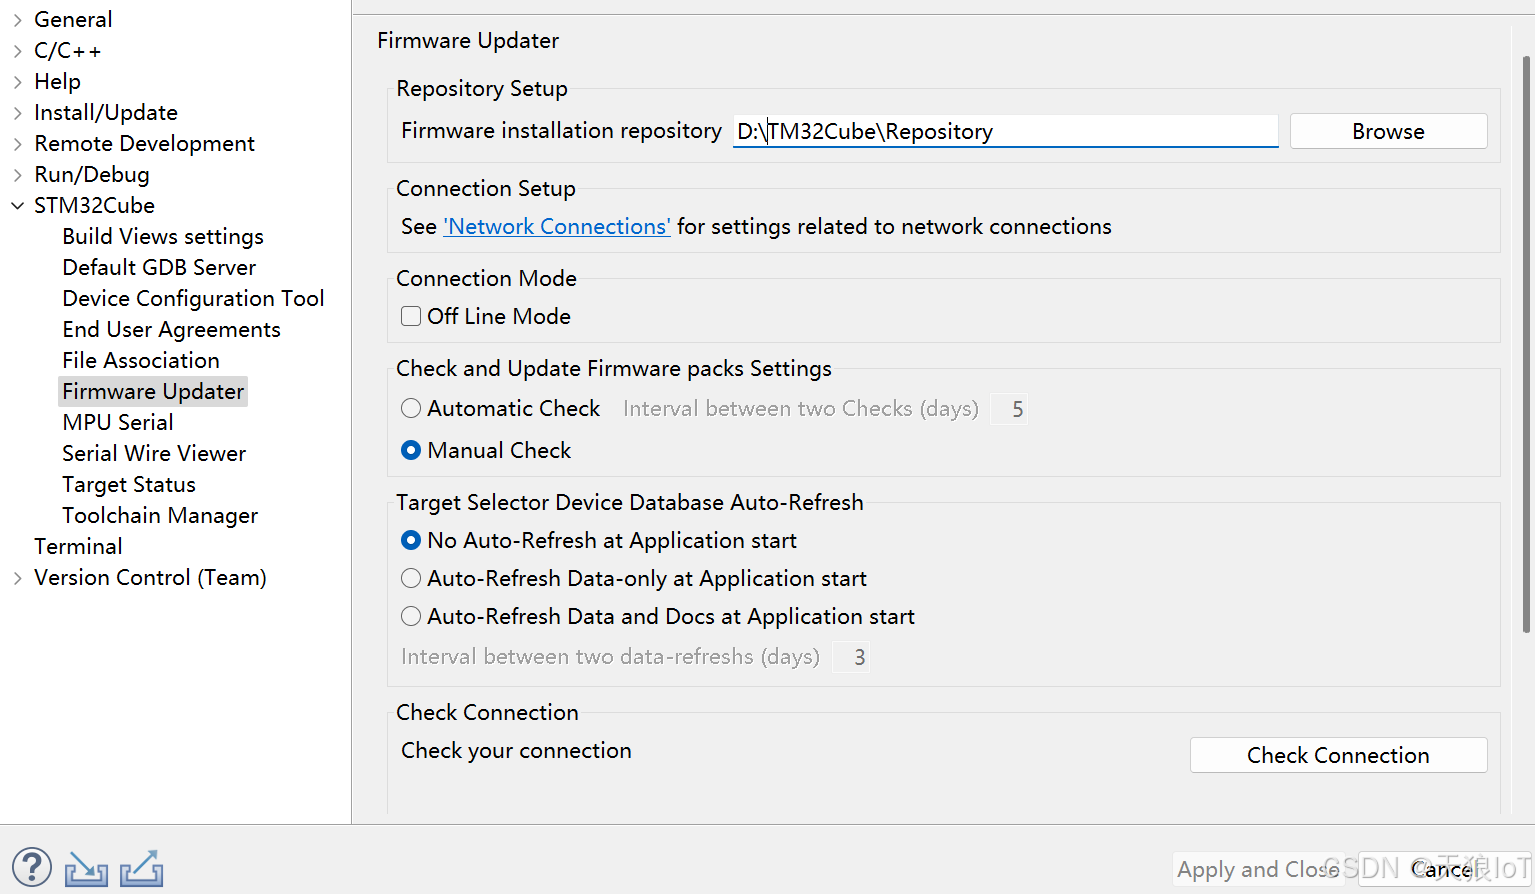Open the Terminal preferences page
The width and height of the screenshot is (1535, 894).
pyautogui.click(x=78, y=547)
